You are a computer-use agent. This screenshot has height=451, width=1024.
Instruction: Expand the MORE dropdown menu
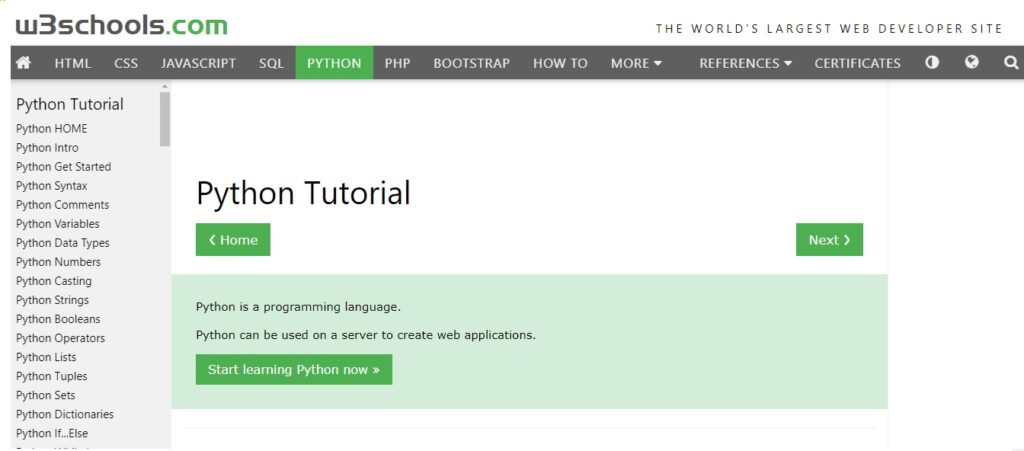tap(636, 63)
